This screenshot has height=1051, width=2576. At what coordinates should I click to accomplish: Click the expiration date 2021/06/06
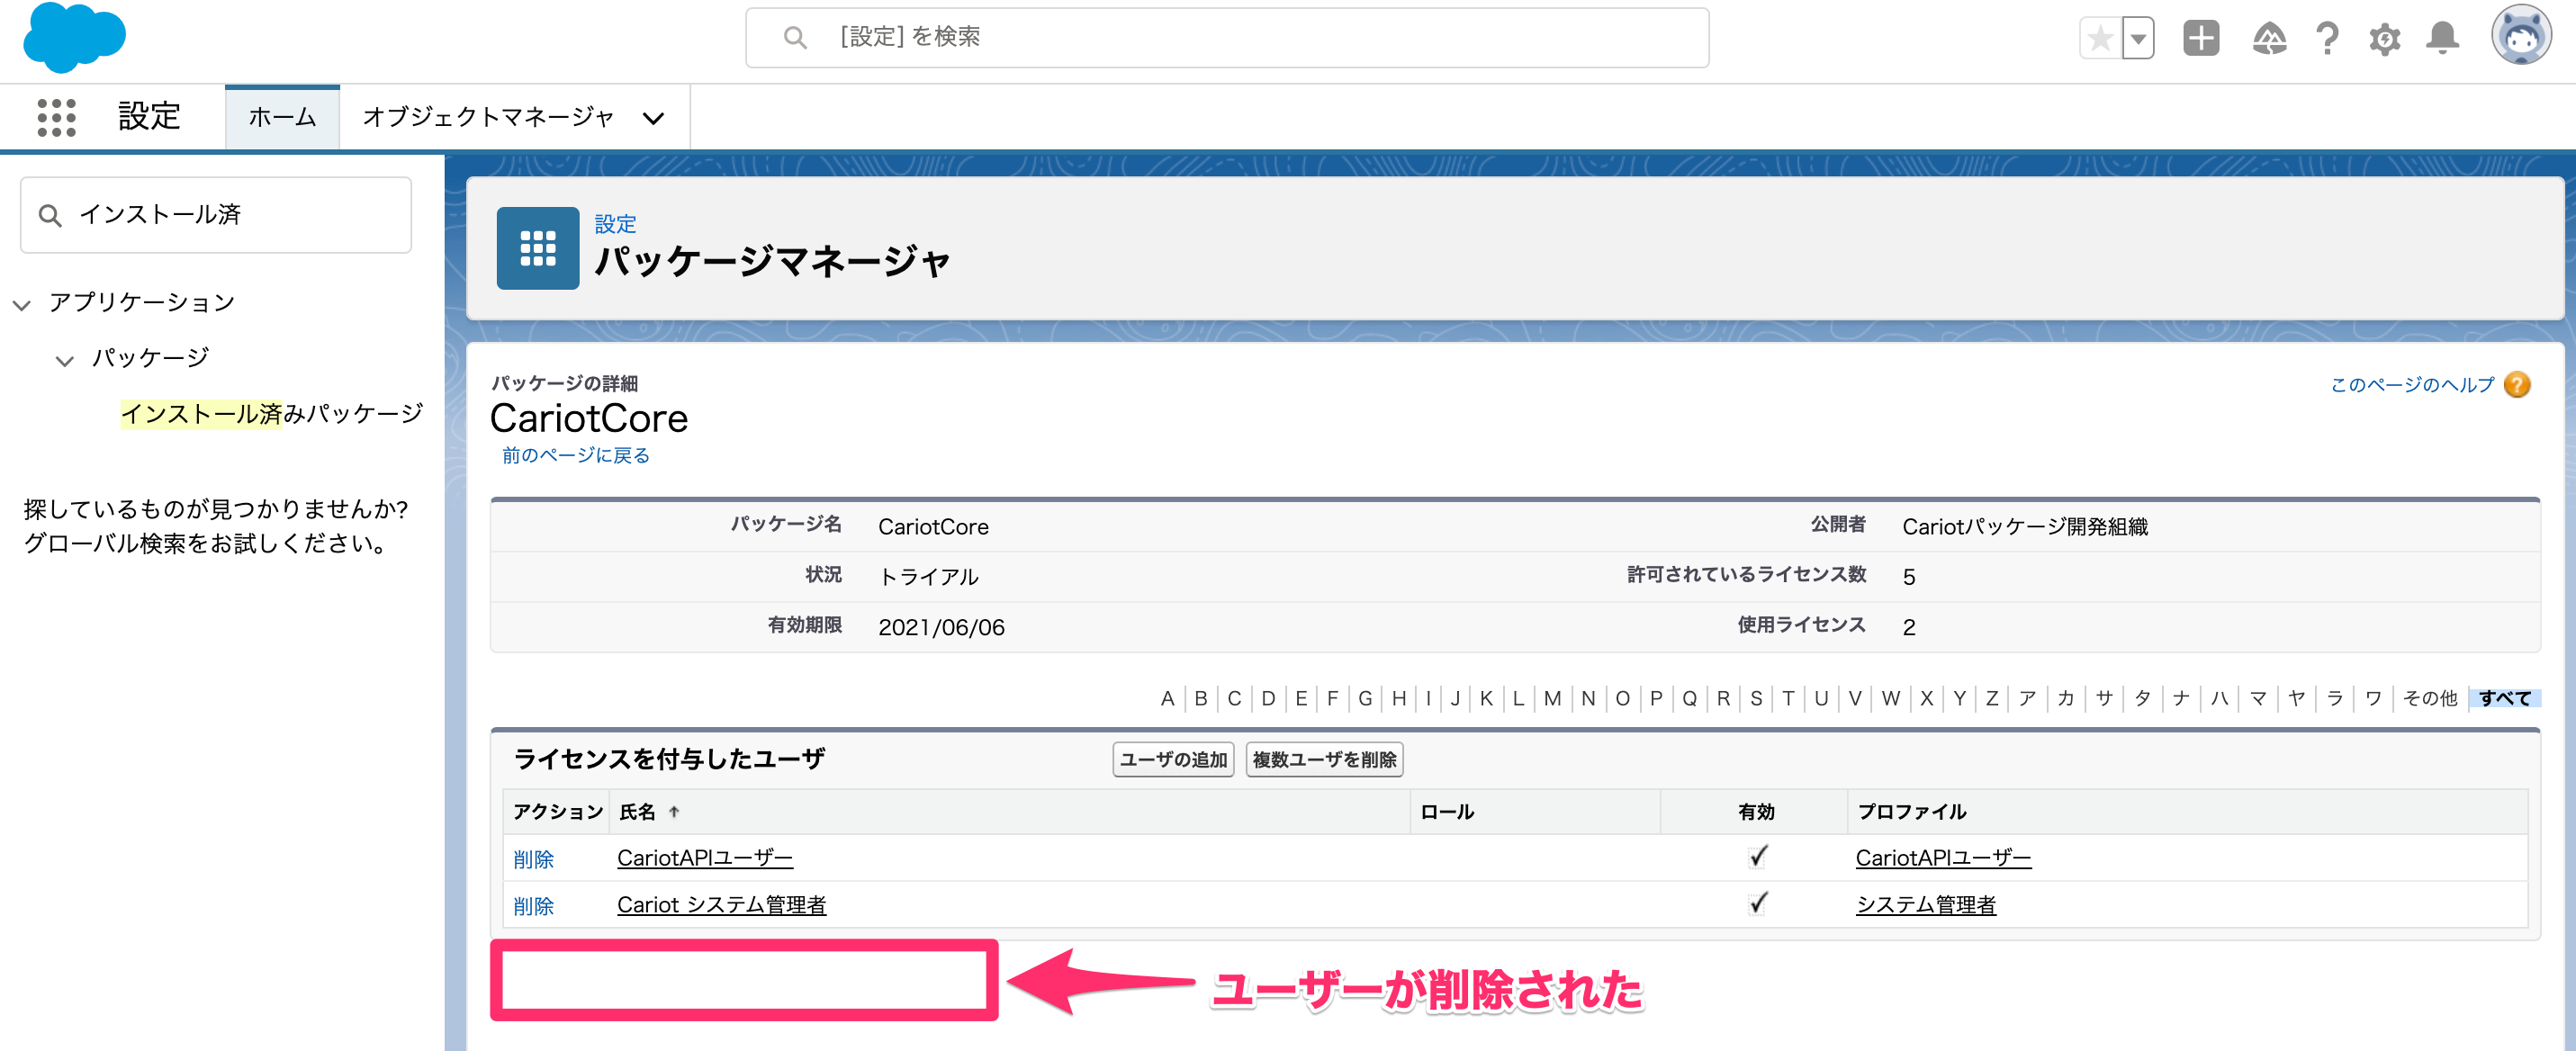(941, 627)
